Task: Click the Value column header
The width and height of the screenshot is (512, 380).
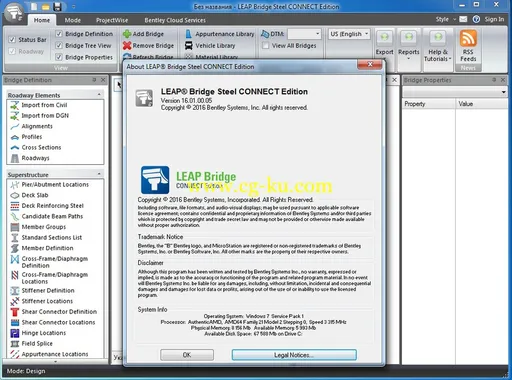Action: (482, 104)
